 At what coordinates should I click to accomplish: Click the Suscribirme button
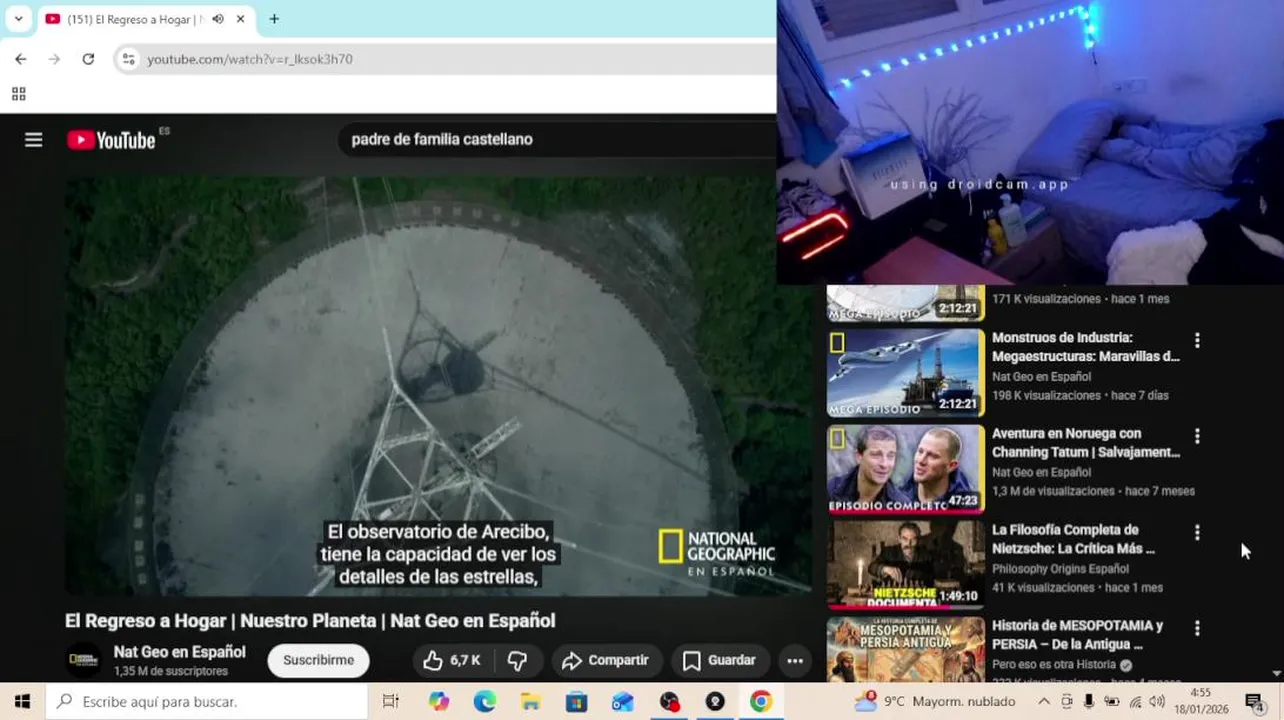(x=318, y=660)
